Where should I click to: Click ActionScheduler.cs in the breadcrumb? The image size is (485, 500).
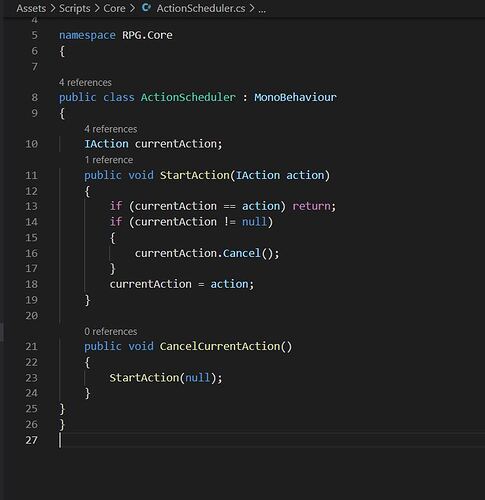pyautogui.click(x=201, y=8)
